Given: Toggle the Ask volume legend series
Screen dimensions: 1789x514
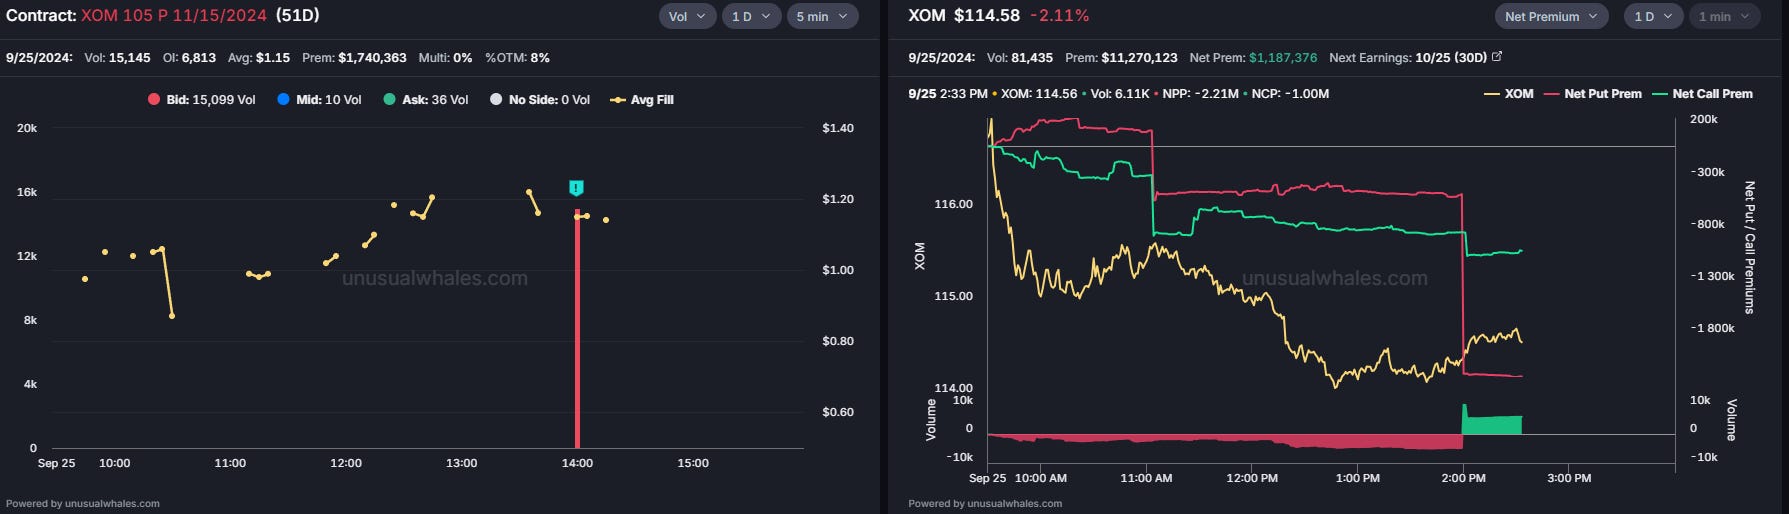Looking at the screenshot, I should (426, 100).
